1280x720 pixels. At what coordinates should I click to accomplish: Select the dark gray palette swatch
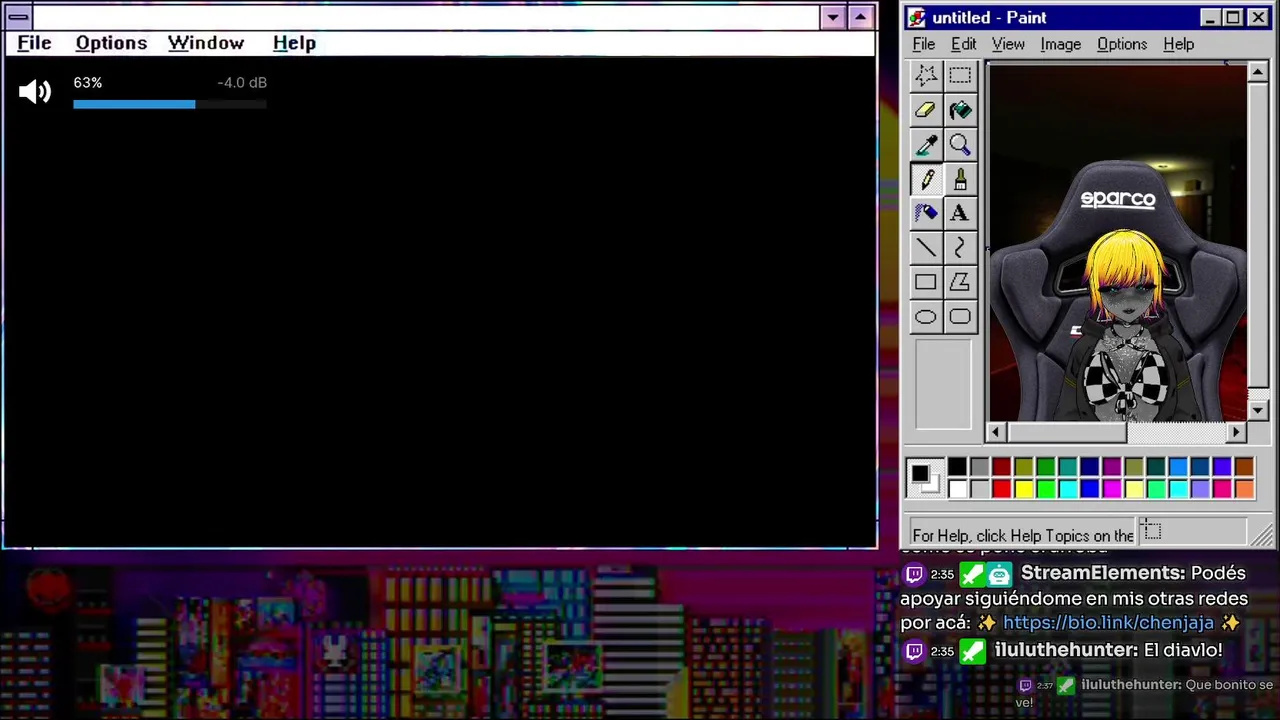point(979,467)
